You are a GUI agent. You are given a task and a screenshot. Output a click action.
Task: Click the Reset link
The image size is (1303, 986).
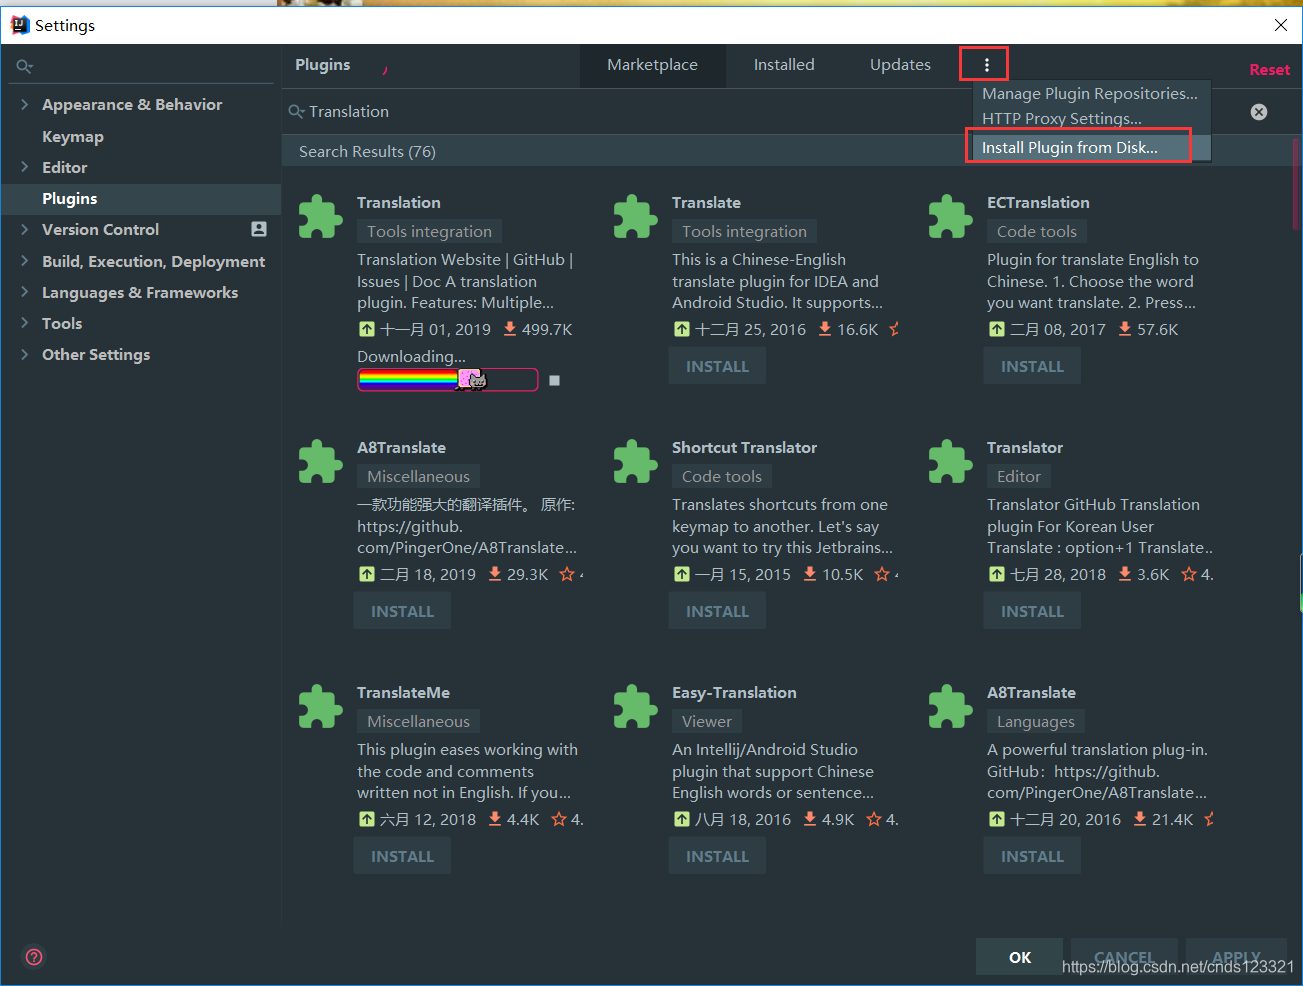tap(1269, 69)
